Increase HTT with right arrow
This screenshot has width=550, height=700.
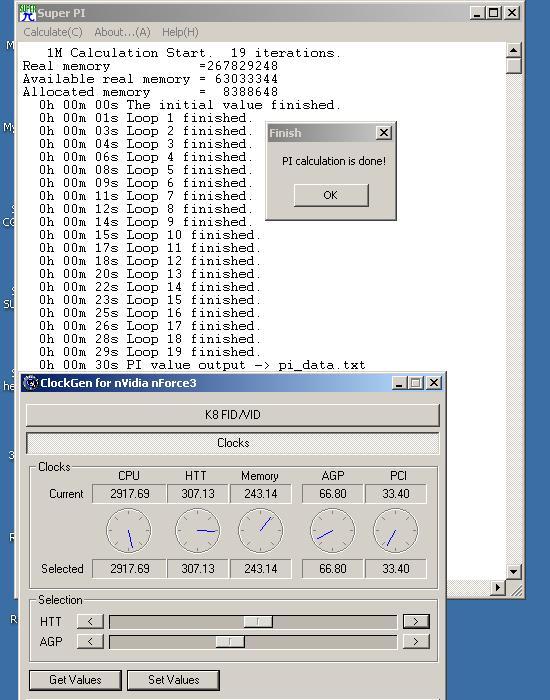tap(416, 621)
